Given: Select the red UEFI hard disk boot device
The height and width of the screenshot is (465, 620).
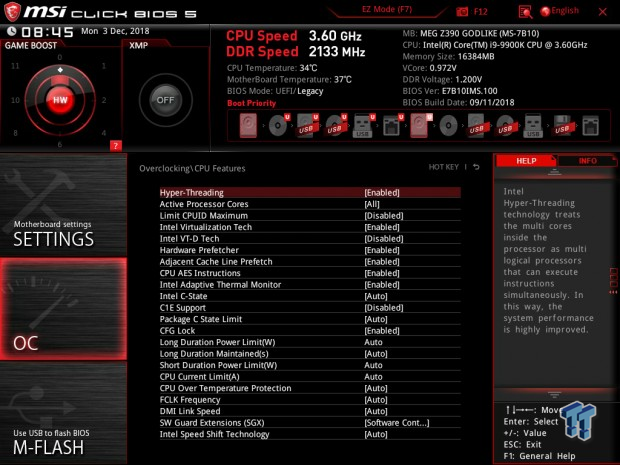Looking at the screenshot, I should click(420, 126).
